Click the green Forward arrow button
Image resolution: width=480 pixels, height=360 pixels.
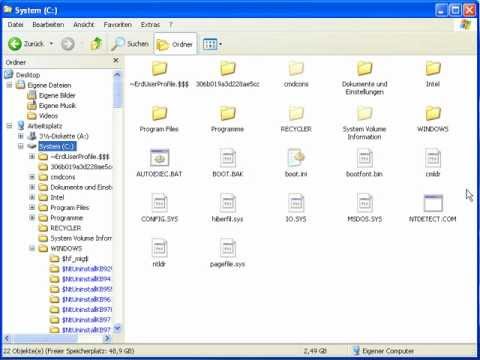68,44
